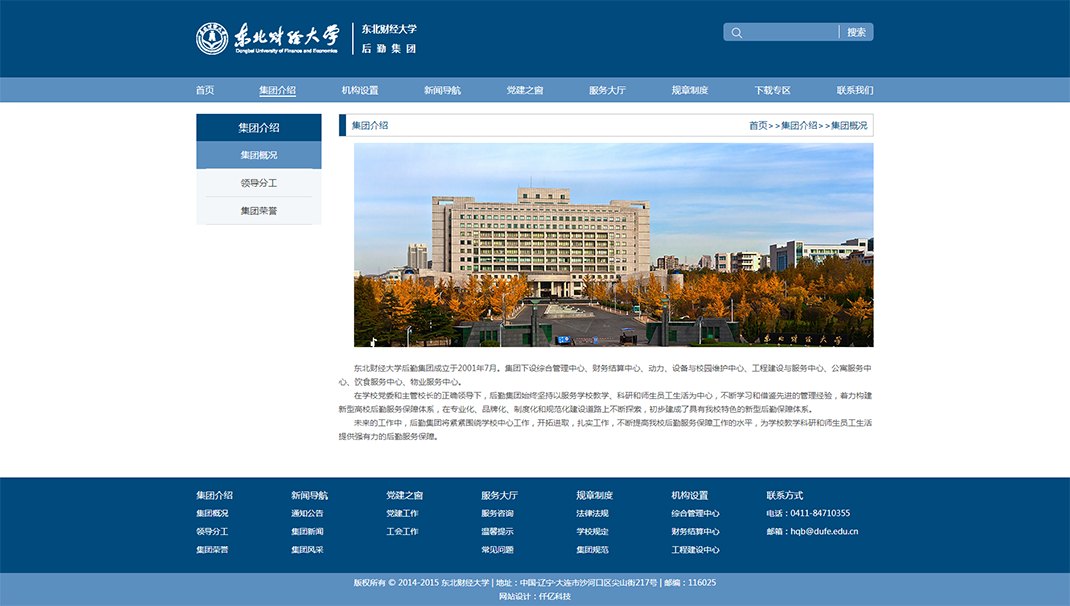Screen dimensions: 1070x606
Task: Select 新闻导航 in the navigation bar
Action: [442, 90]
